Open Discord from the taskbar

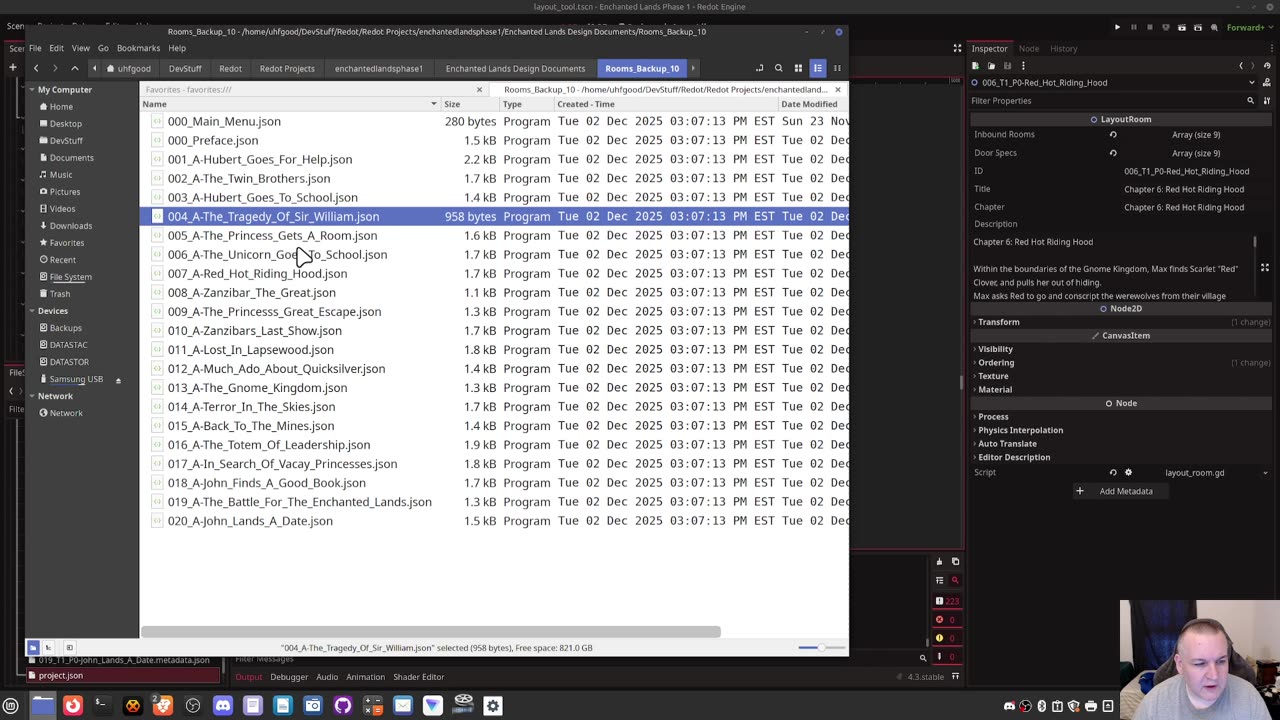(223, 706)
